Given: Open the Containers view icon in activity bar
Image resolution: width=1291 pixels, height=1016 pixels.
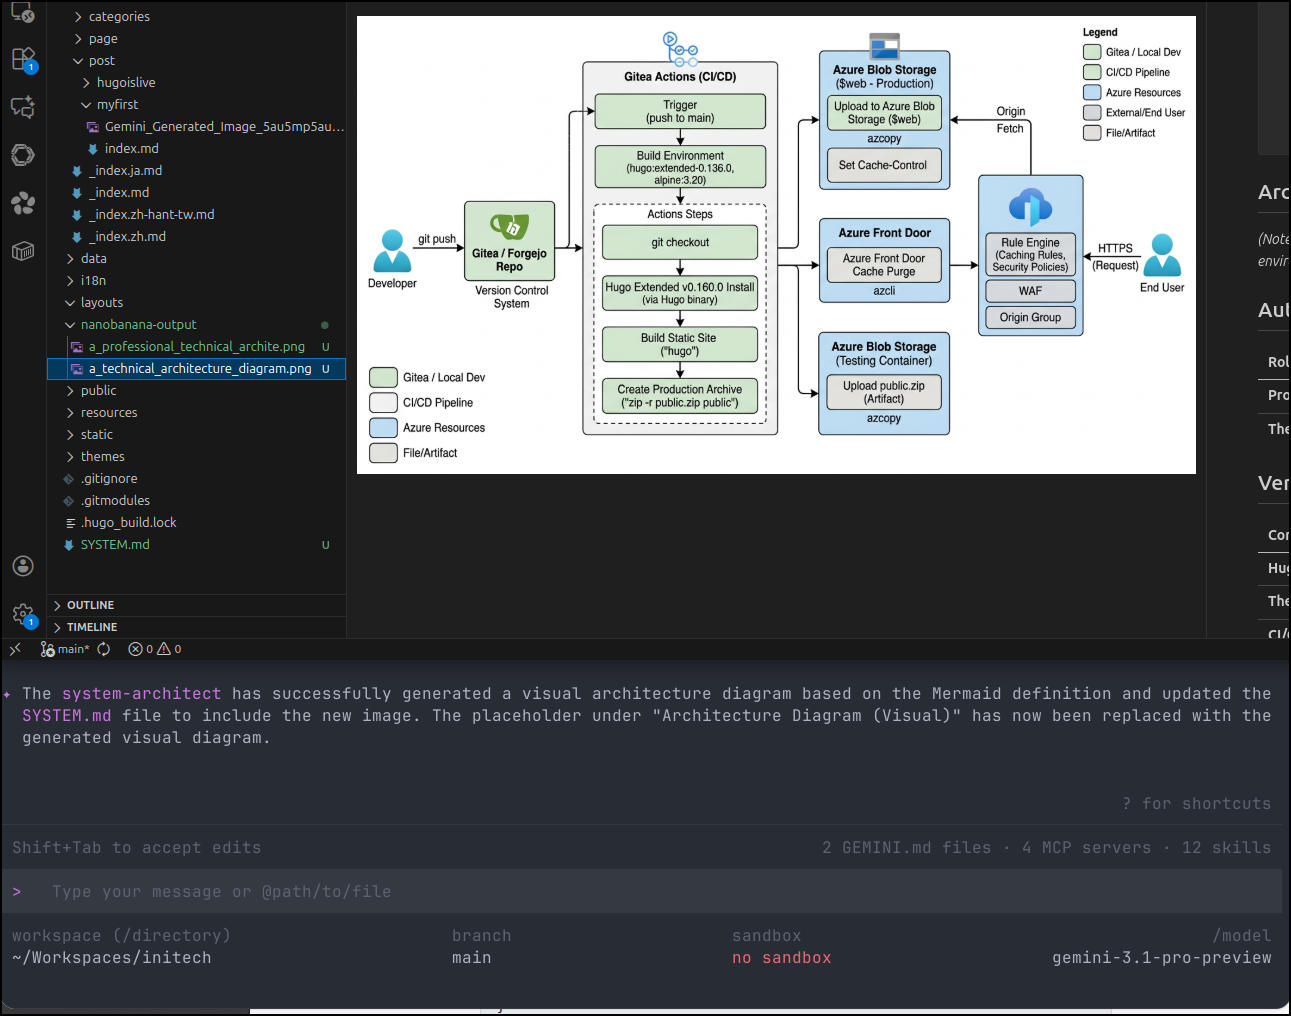Looking at the screenshot, I should pyautogui.click(x=23, y=251).
